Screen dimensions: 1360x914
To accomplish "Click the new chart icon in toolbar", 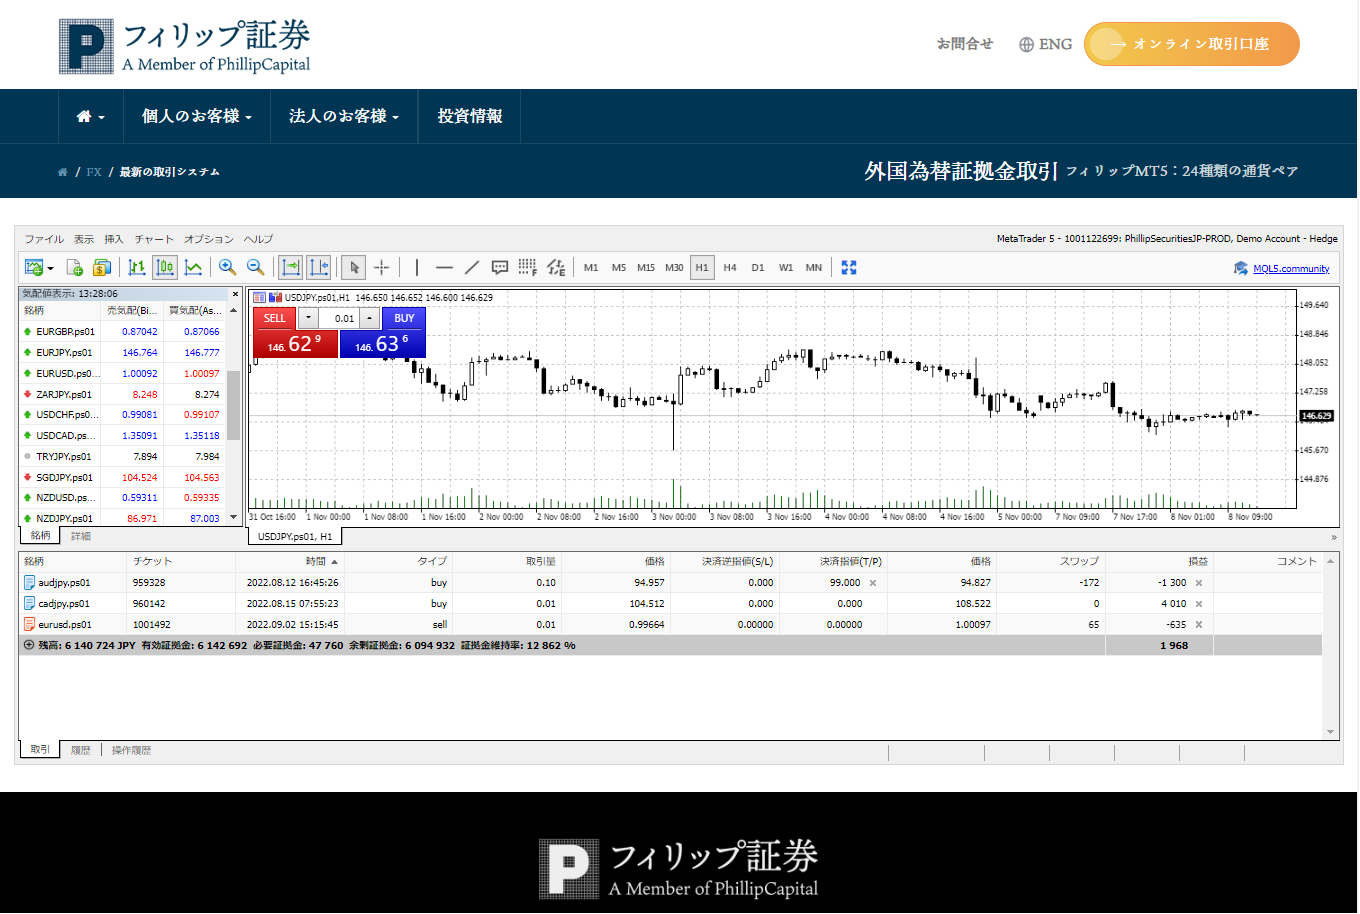I will pos(33,267).
